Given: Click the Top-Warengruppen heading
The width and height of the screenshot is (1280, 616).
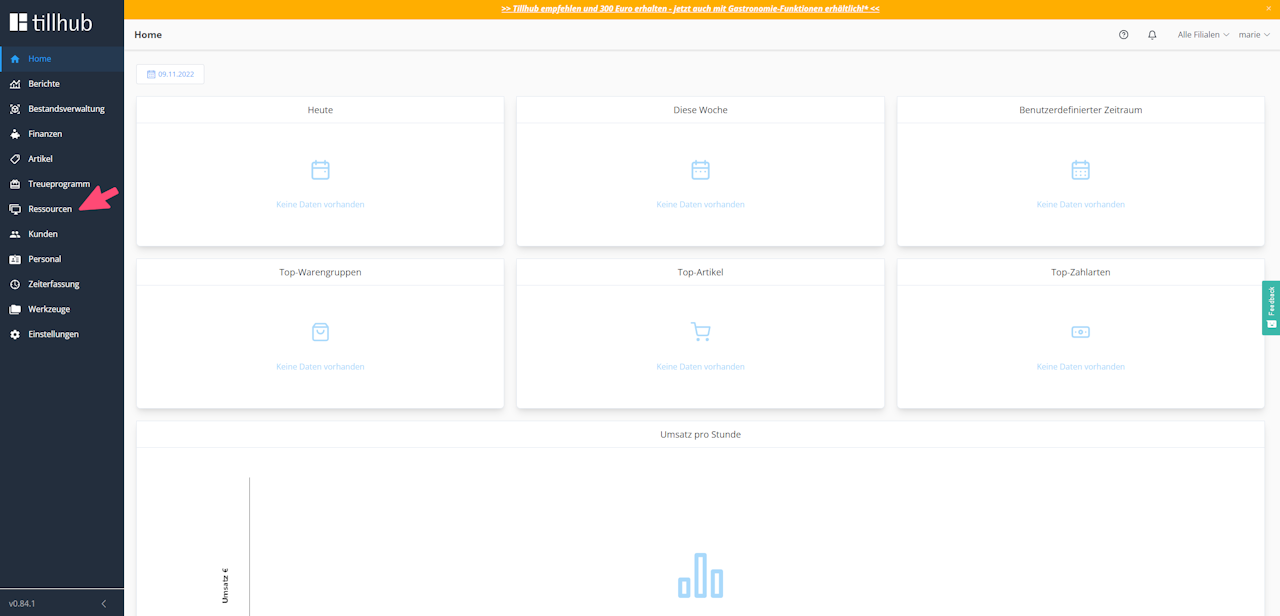Looking at the screenshot, I should pyautogui.click(x=320, y=272).
